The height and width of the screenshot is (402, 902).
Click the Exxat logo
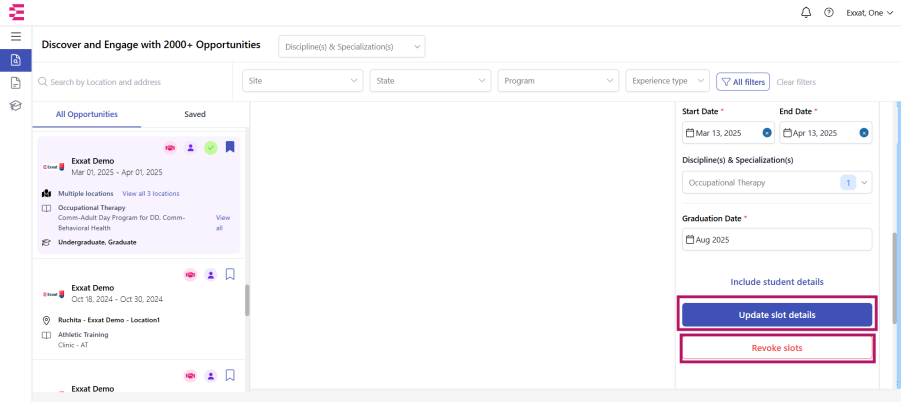[x=16, y=12]
